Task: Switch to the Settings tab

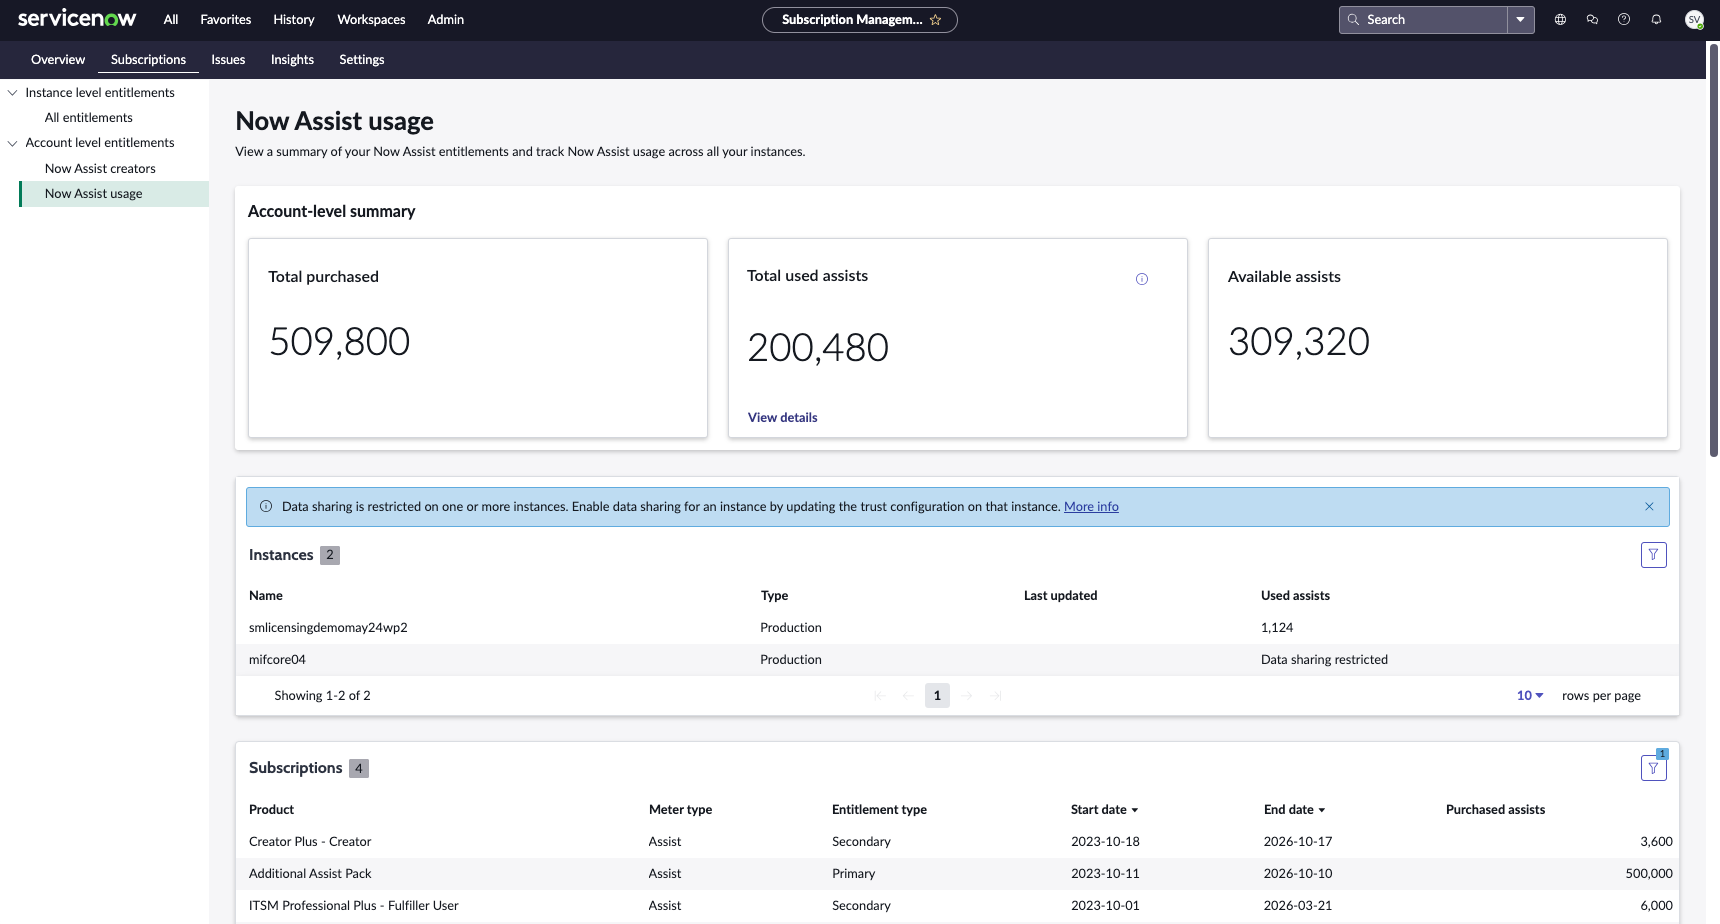Action: click(x=362, y=60)
